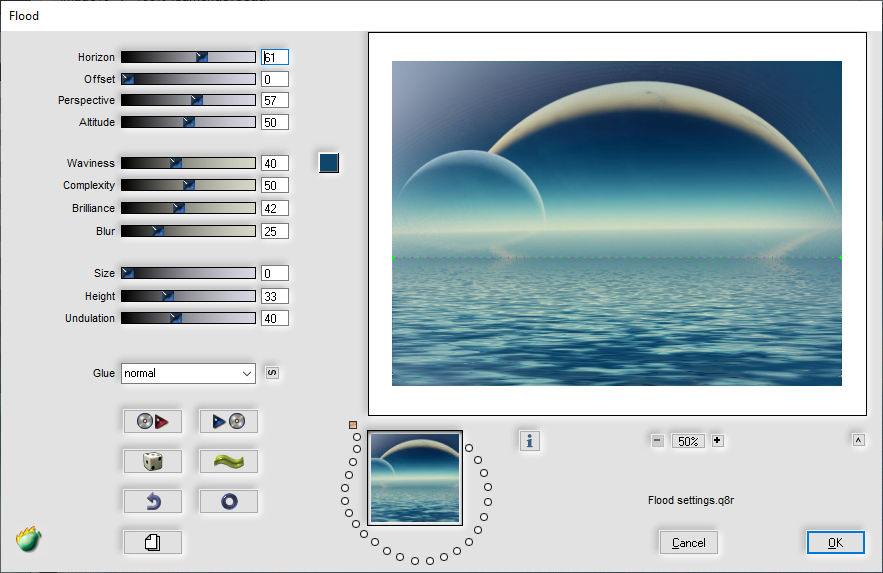Click the save settings arrow-and-disc button
Image resolution: width=883 pixels, height=573 pixels.
click(229, 421)
